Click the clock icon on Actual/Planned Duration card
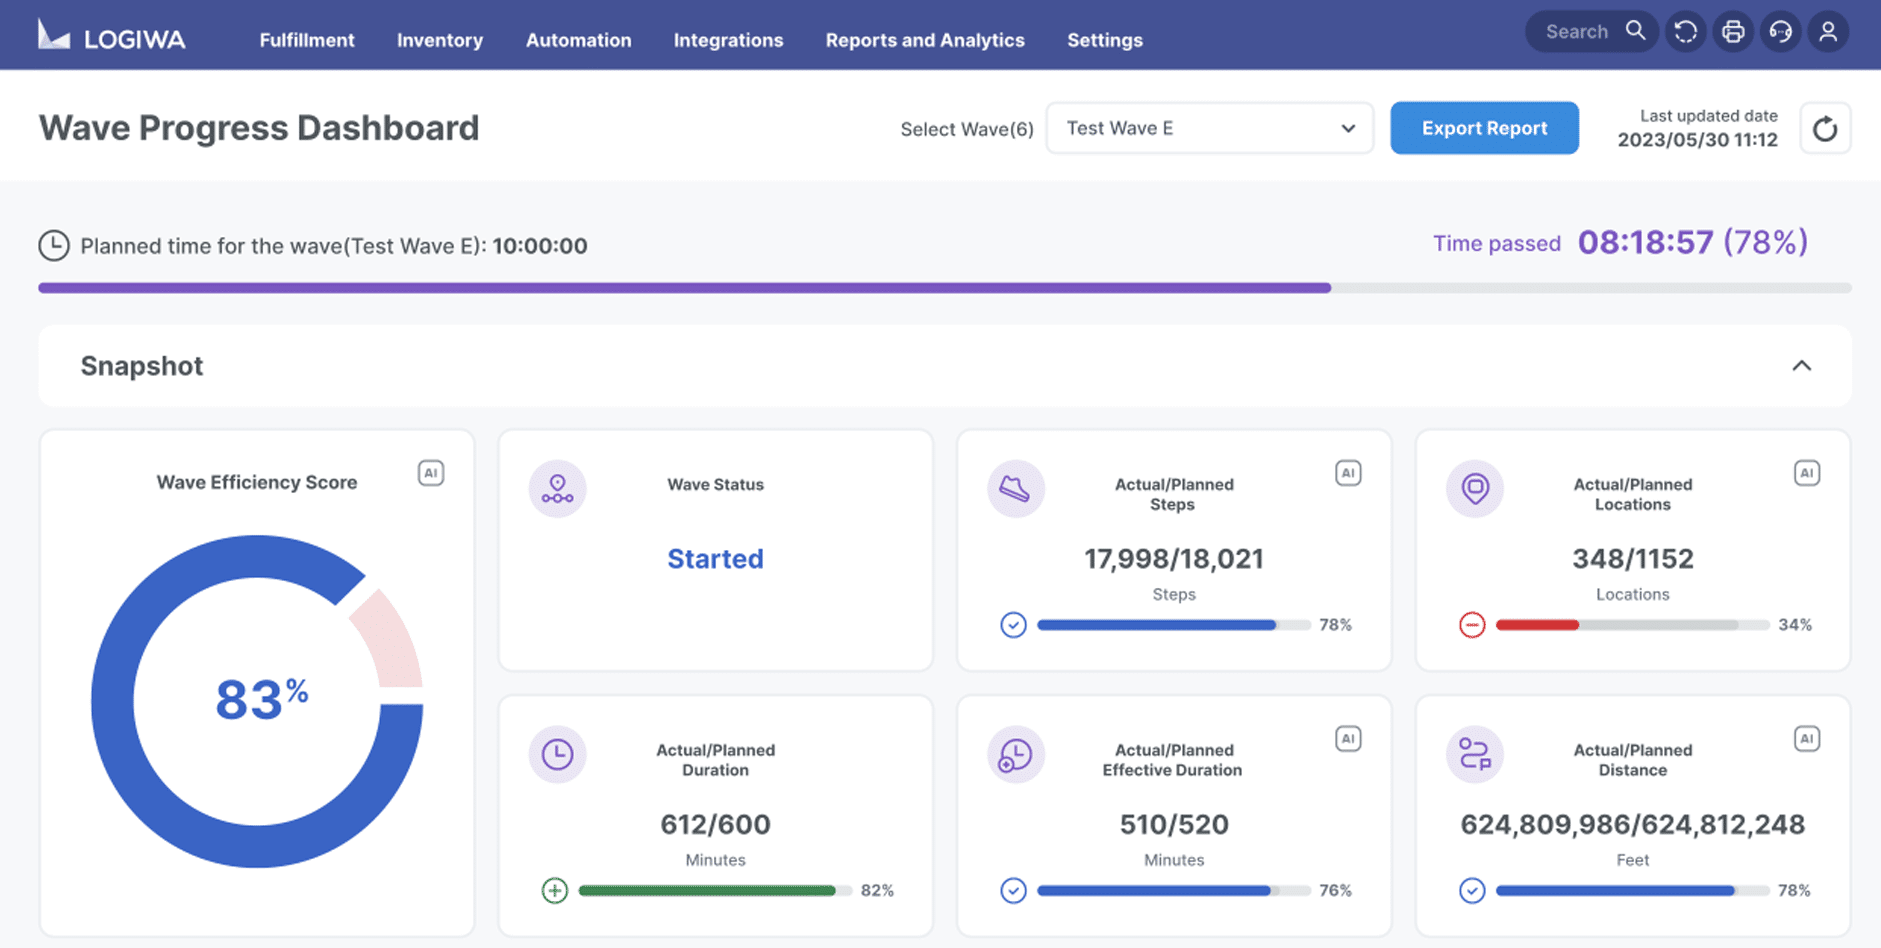 tap(557, 755)
